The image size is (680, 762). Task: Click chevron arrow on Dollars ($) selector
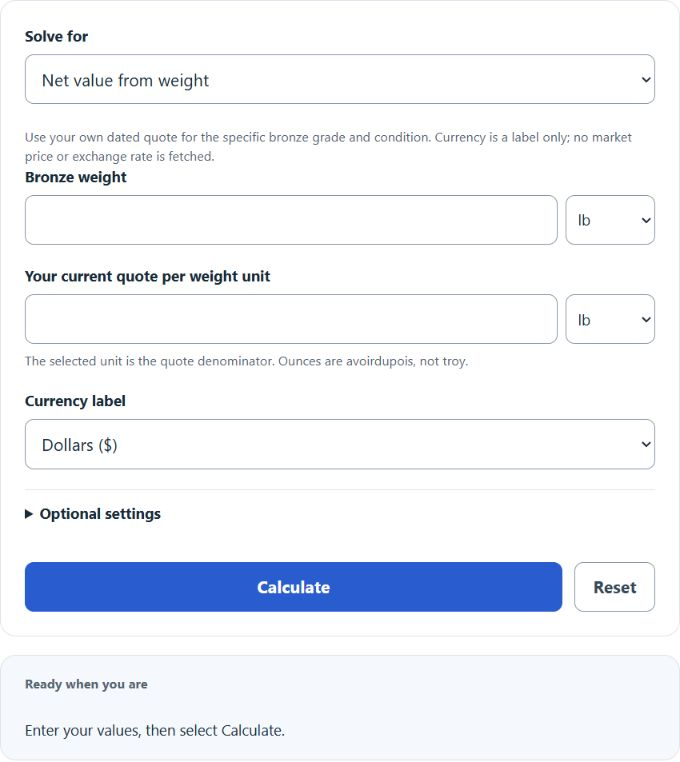click(x=646, y=445)
